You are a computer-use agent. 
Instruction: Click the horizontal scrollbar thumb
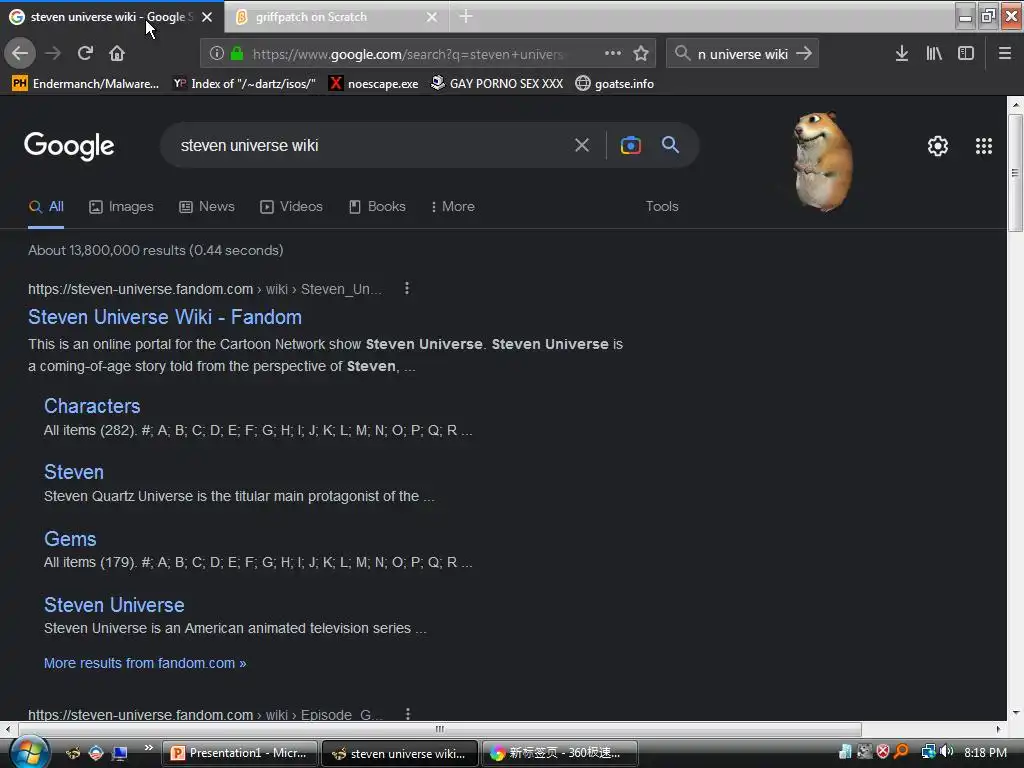(x=440, y=729)
